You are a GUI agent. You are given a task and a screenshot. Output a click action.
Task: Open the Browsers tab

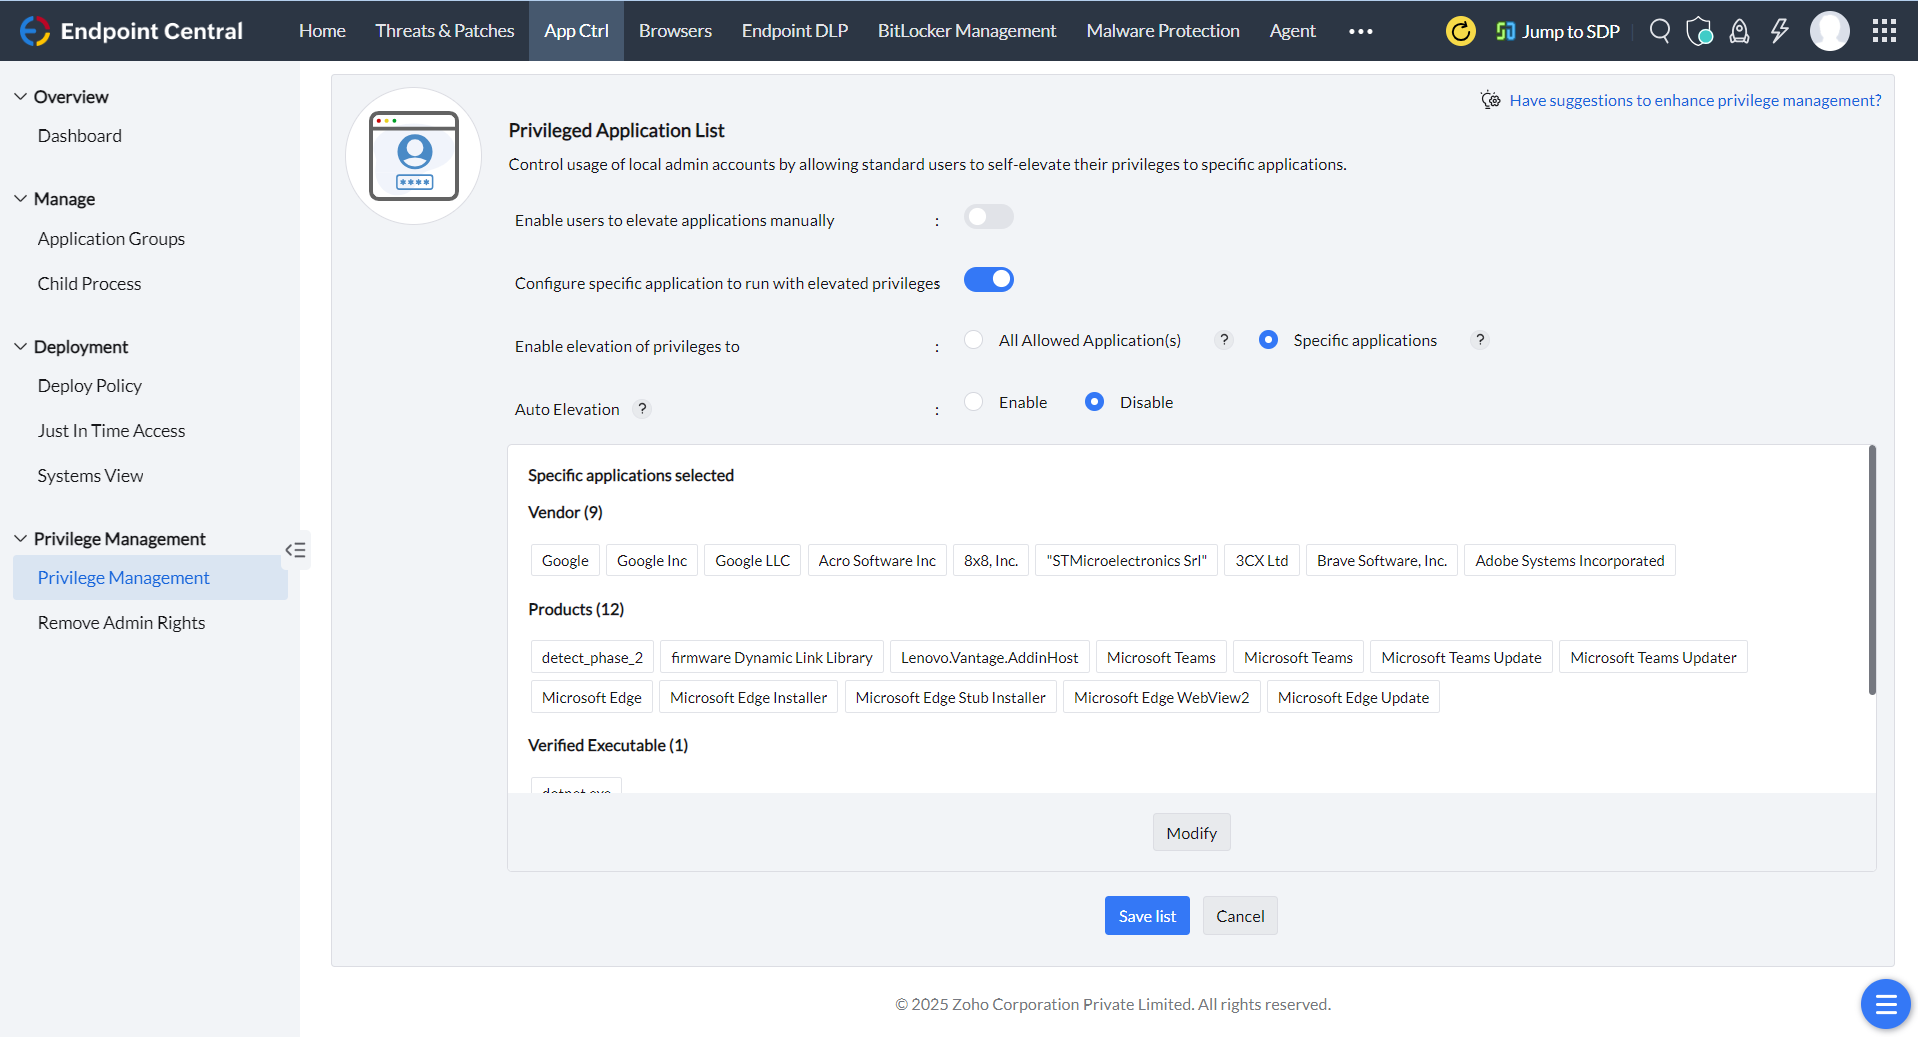click(675, 31)
